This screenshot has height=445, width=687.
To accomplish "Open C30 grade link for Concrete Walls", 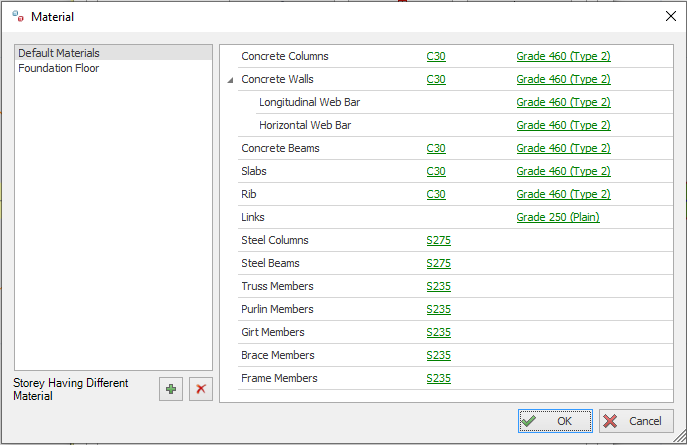I will 436,80.
